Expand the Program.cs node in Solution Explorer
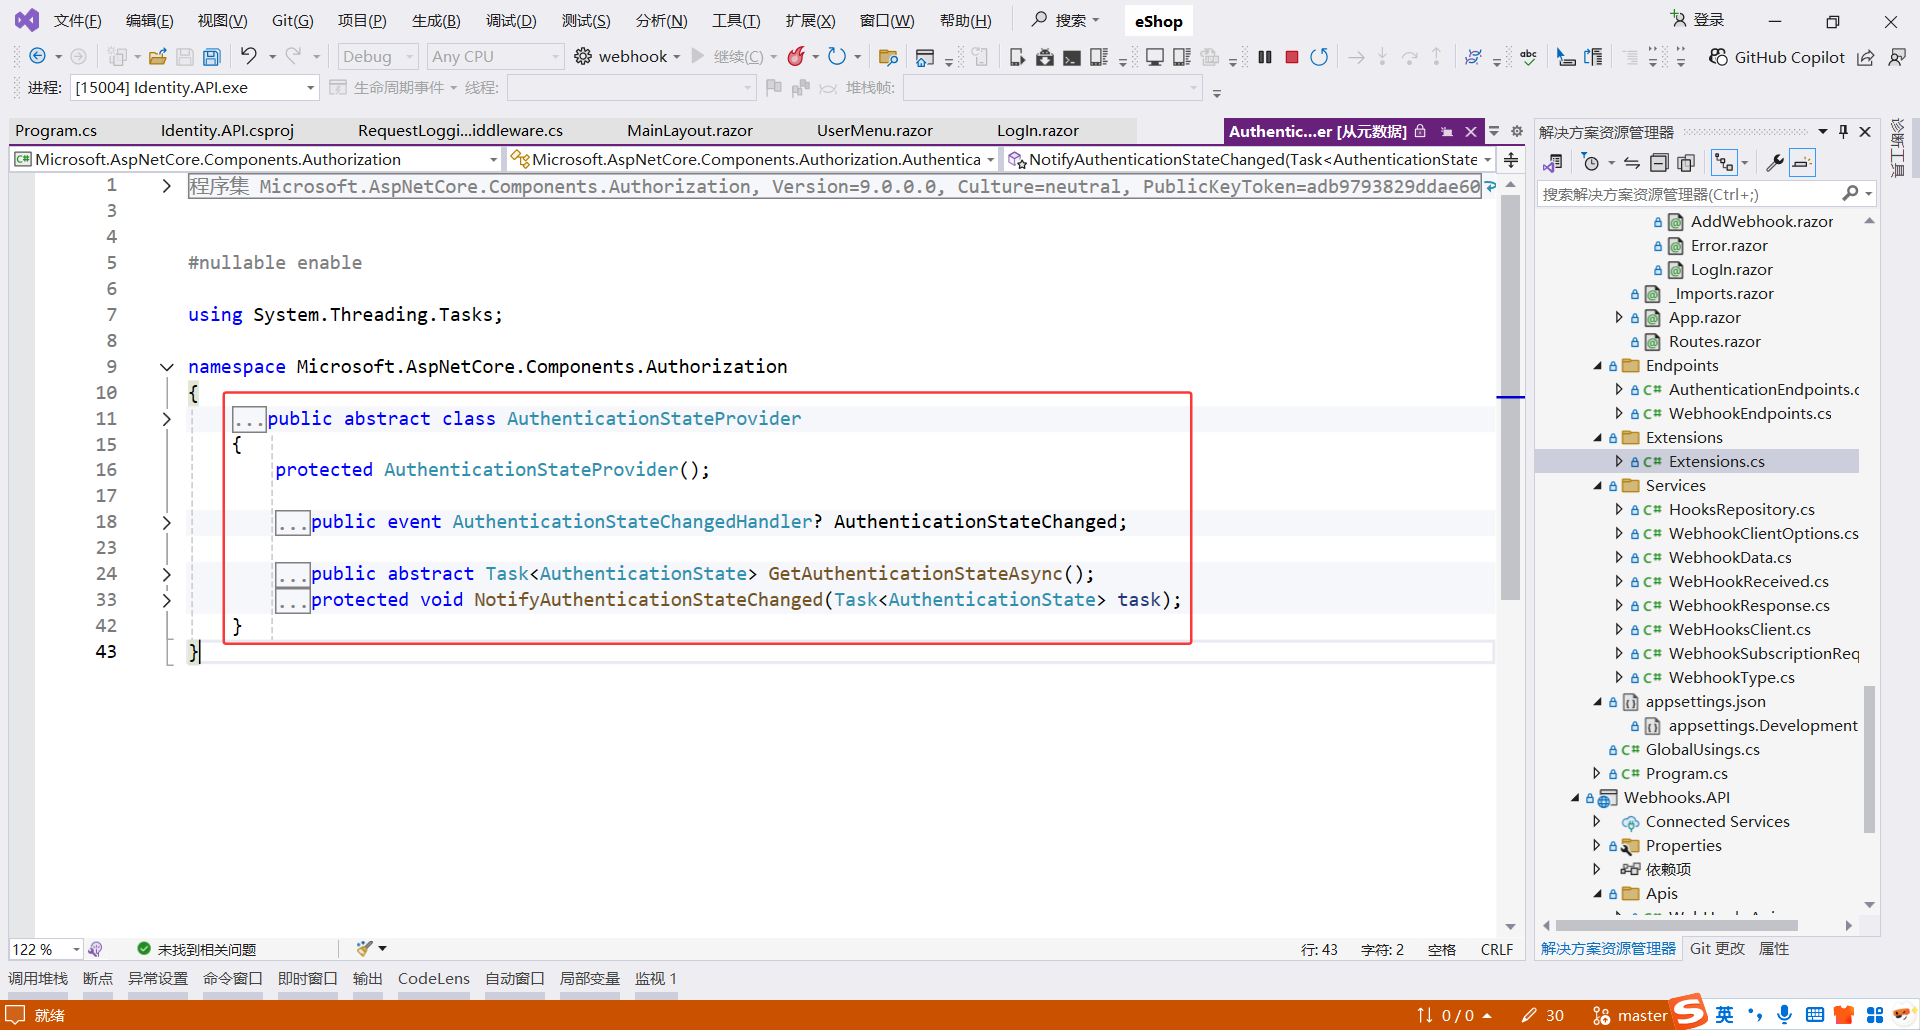1920x1030 pixels. [x=1597, y=773]
